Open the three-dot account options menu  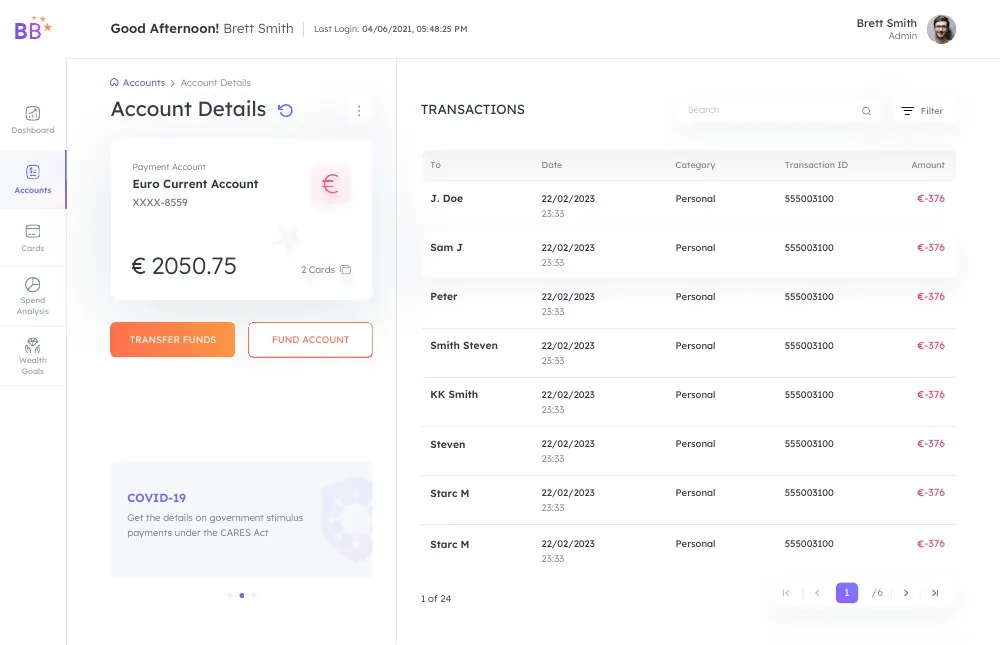(x=359, y=111)
